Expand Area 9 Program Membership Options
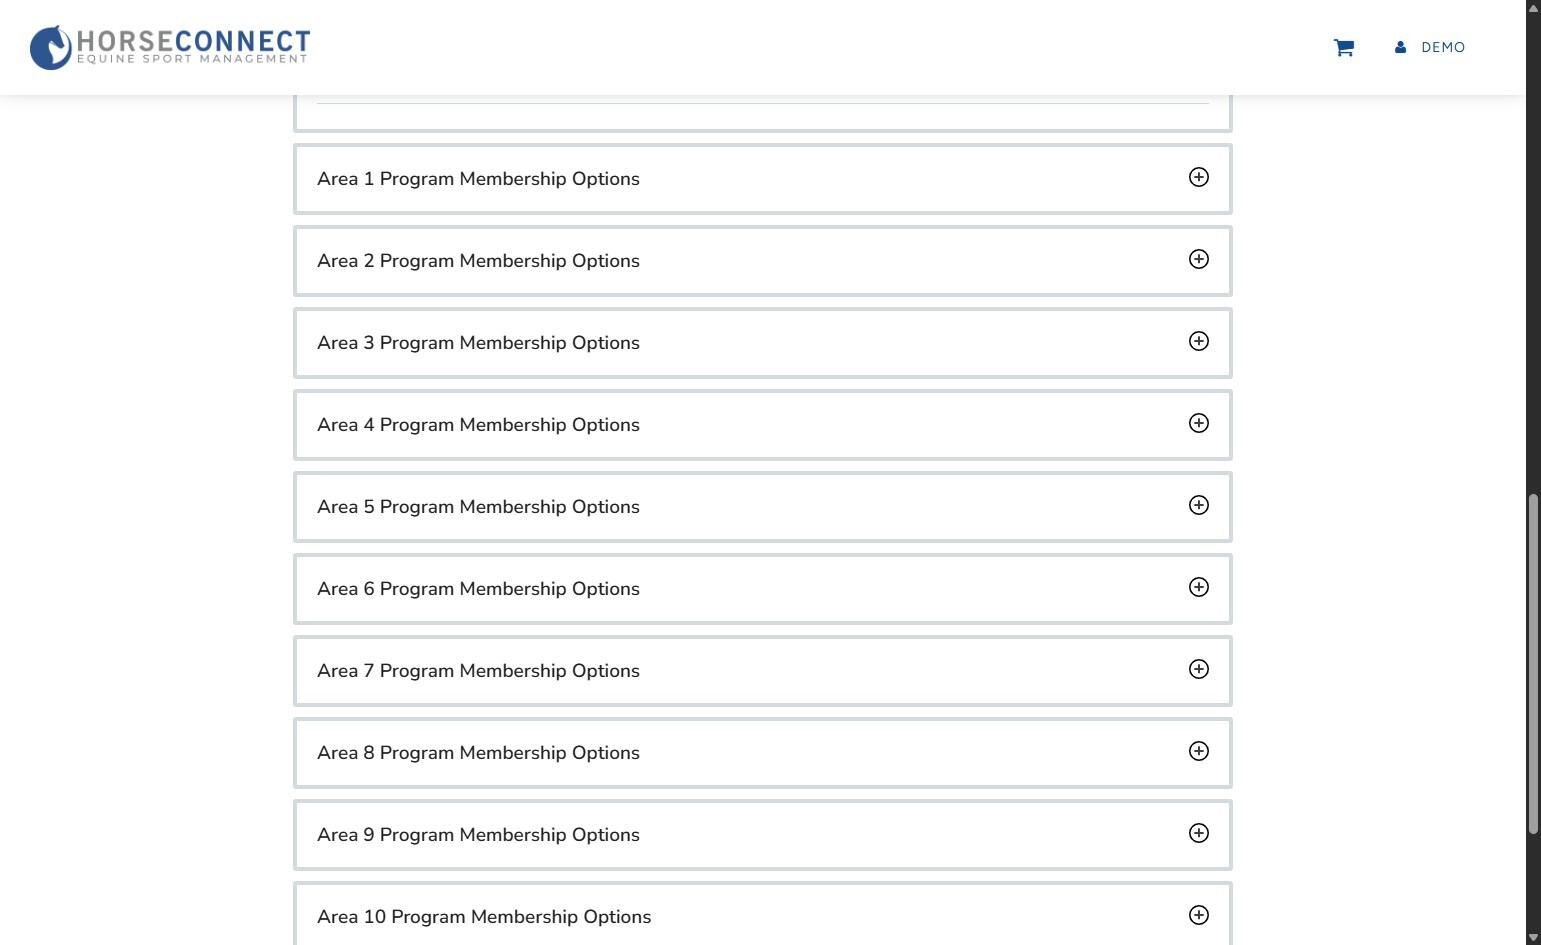The image size is (1541, 945). pyautogui.click(x=1198, y=833)
